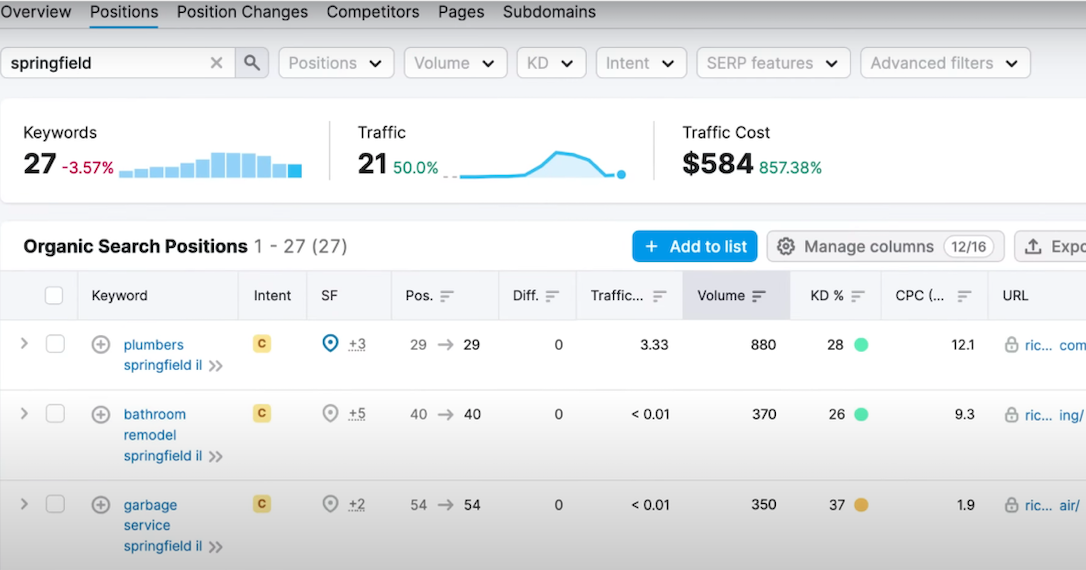The width and height of the screenshot is (1086, 570).
Task: Click plus icon beside bathroom remodel keyword
Action: coord(100,414)
